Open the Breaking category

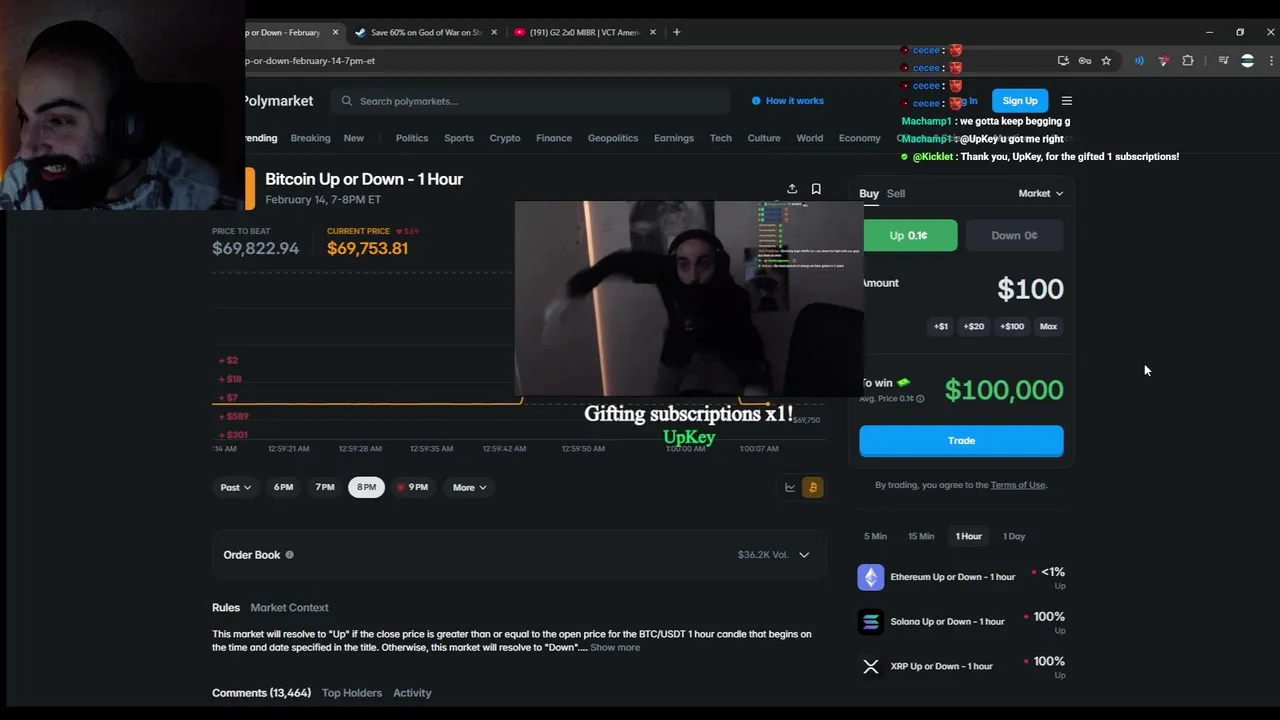click(x=310, y=138)
